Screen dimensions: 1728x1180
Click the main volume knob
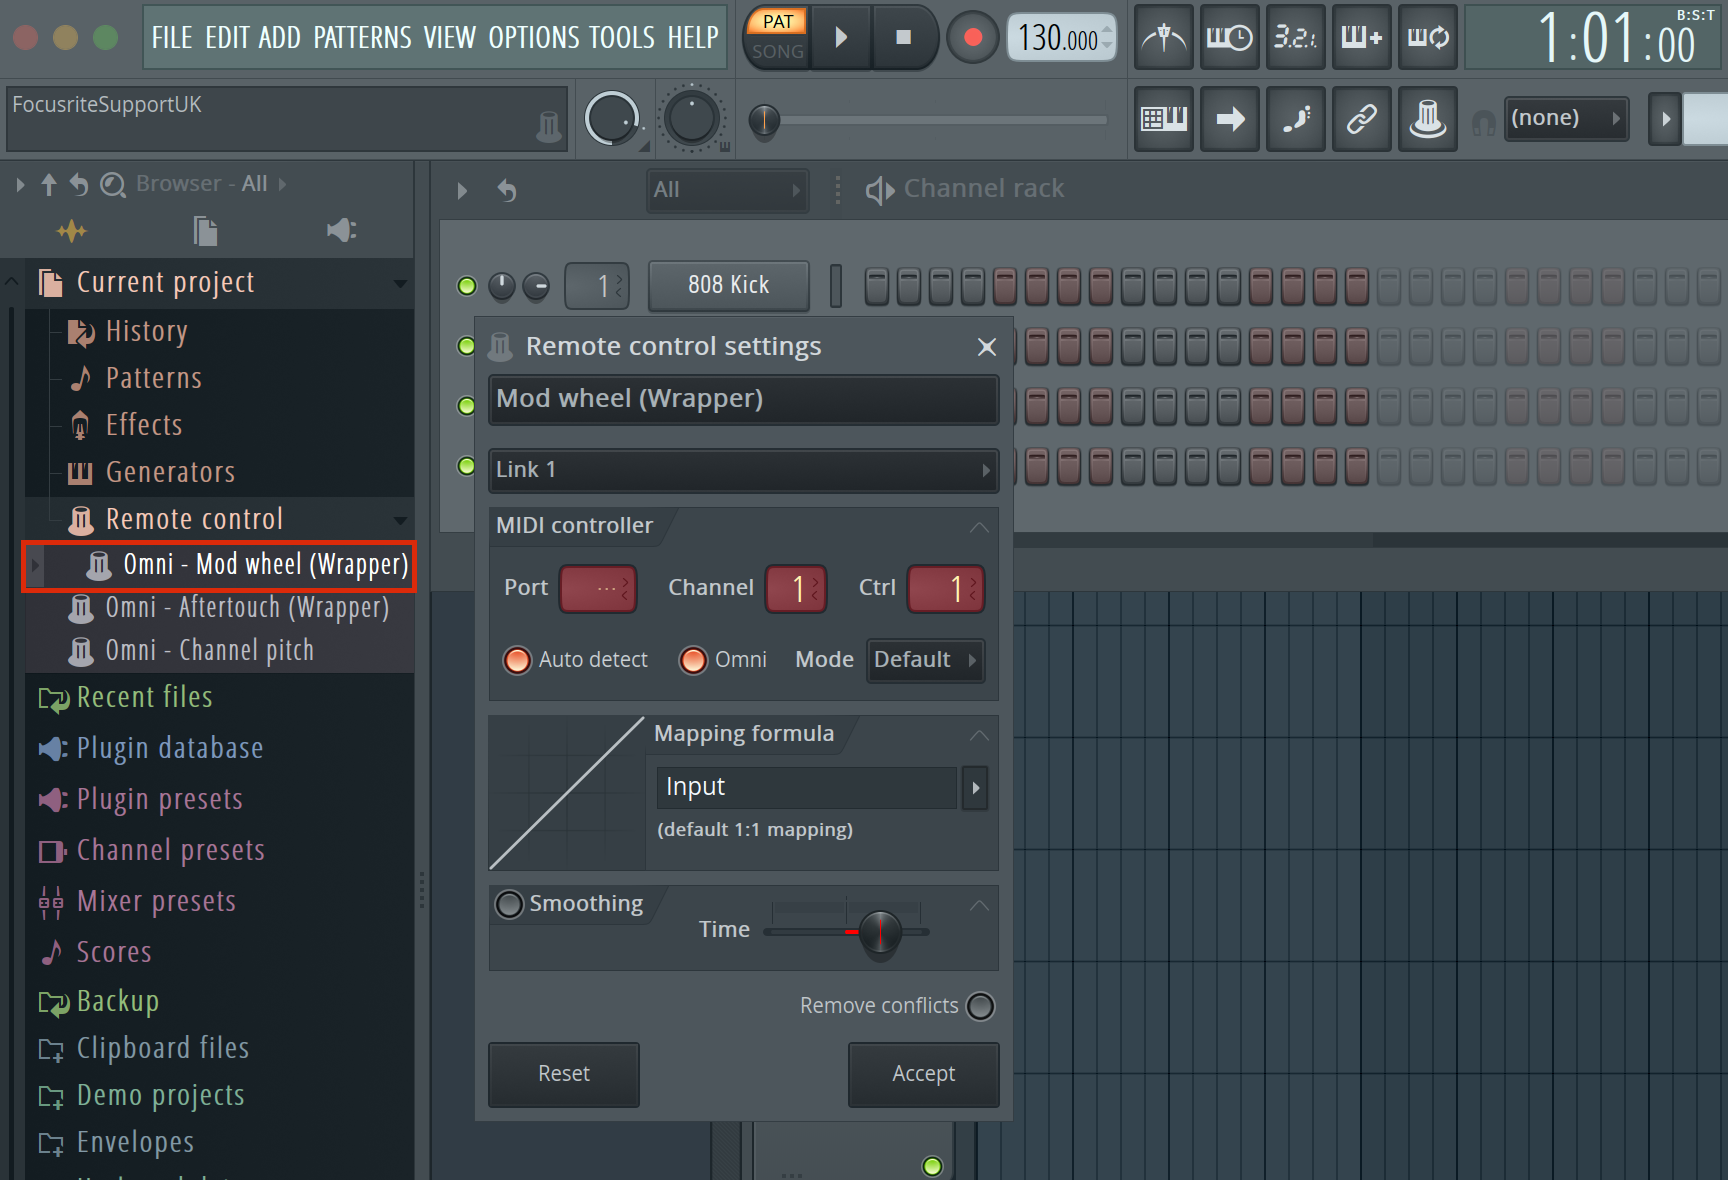[x=611, y=119]
